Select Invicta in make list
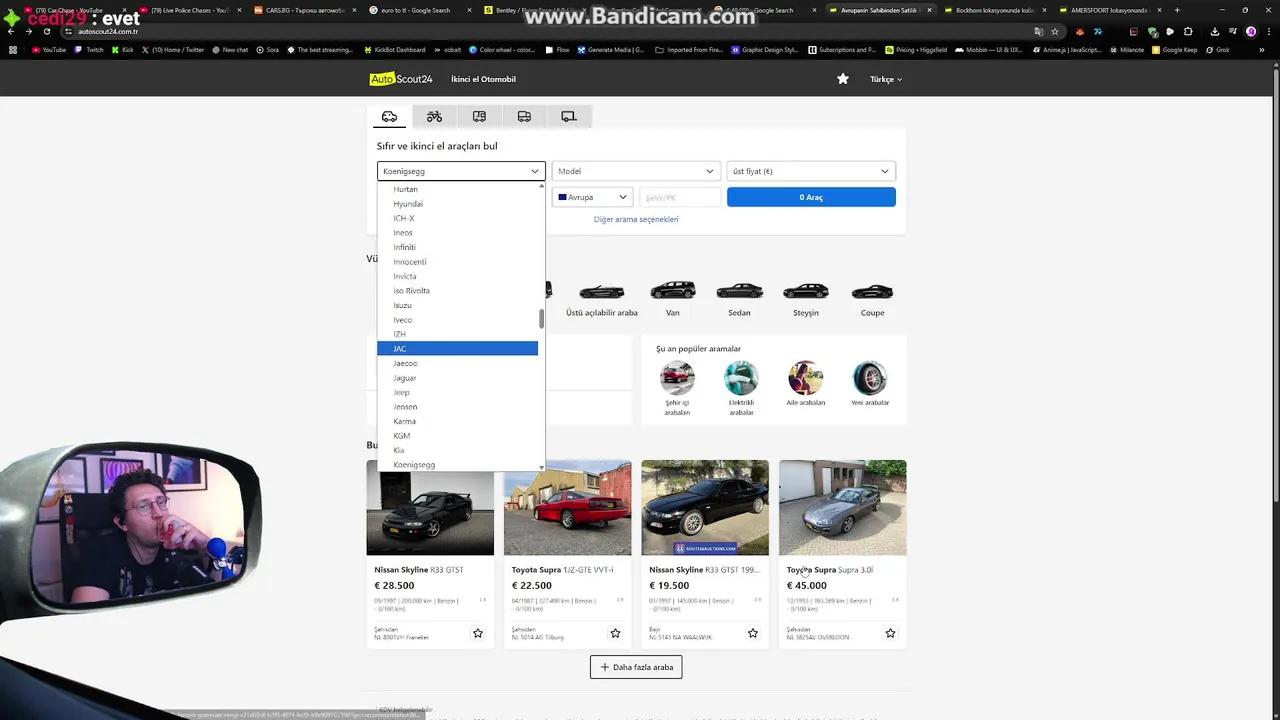 click(457, 276)
